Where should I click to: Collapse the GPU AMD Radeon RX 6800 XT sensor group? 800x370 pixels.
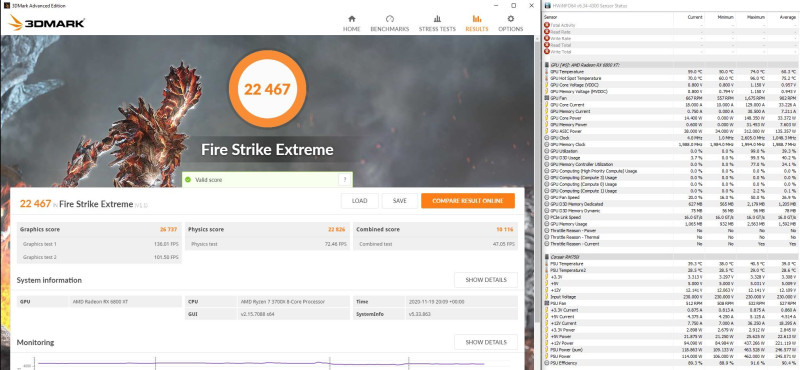click(x=547, y=65)
